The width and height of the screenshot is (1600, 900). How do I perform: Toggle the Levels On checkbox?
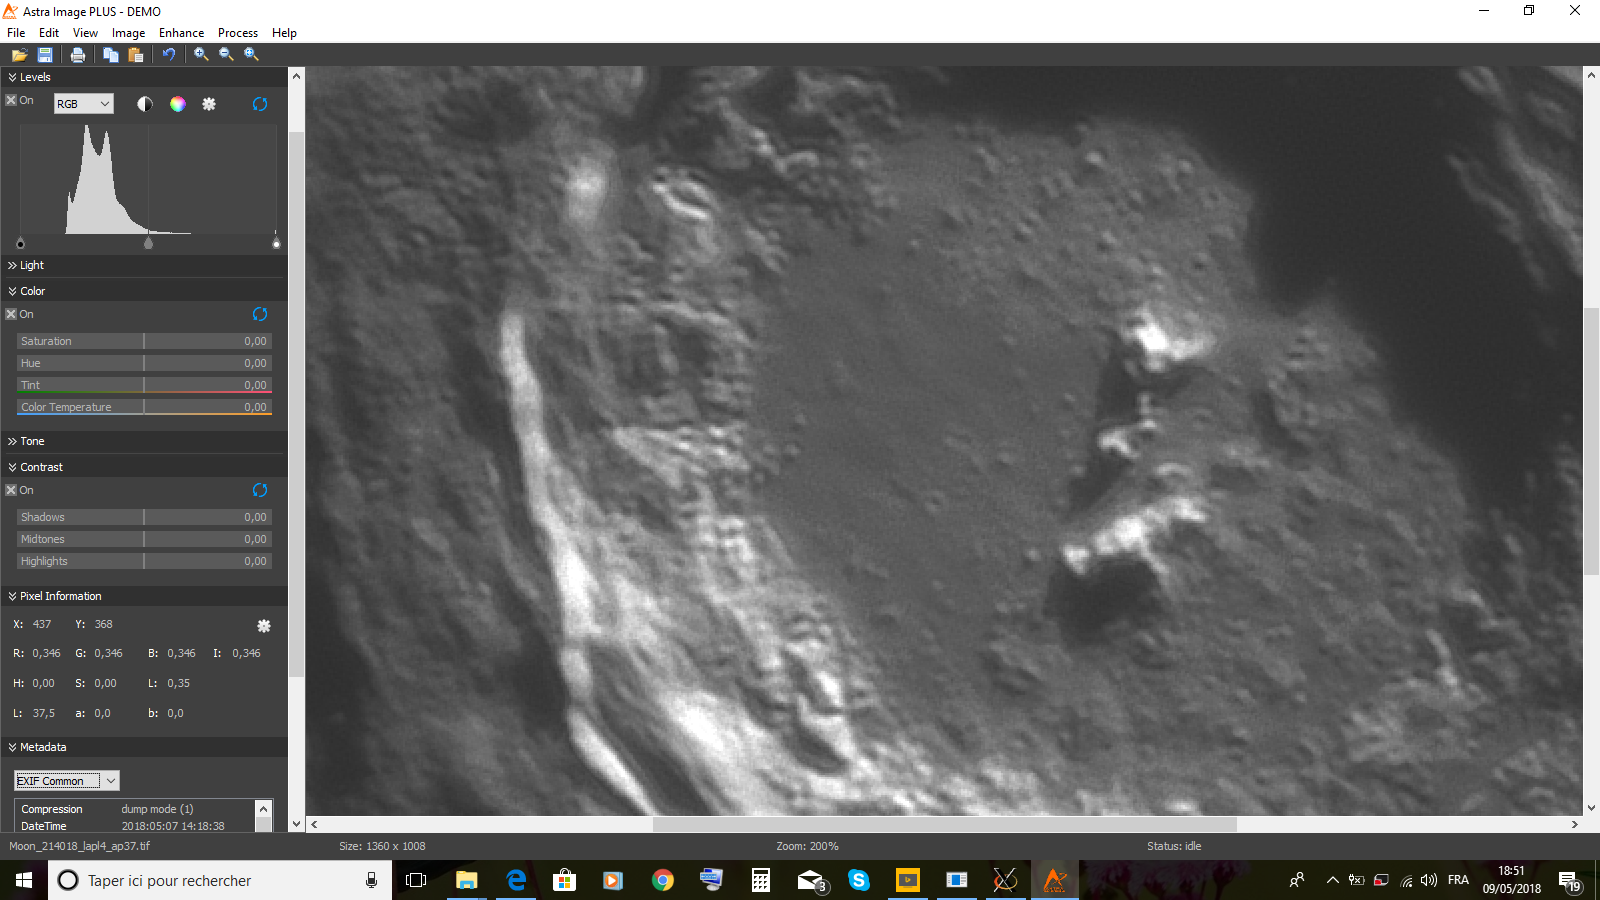click(11, 100)
